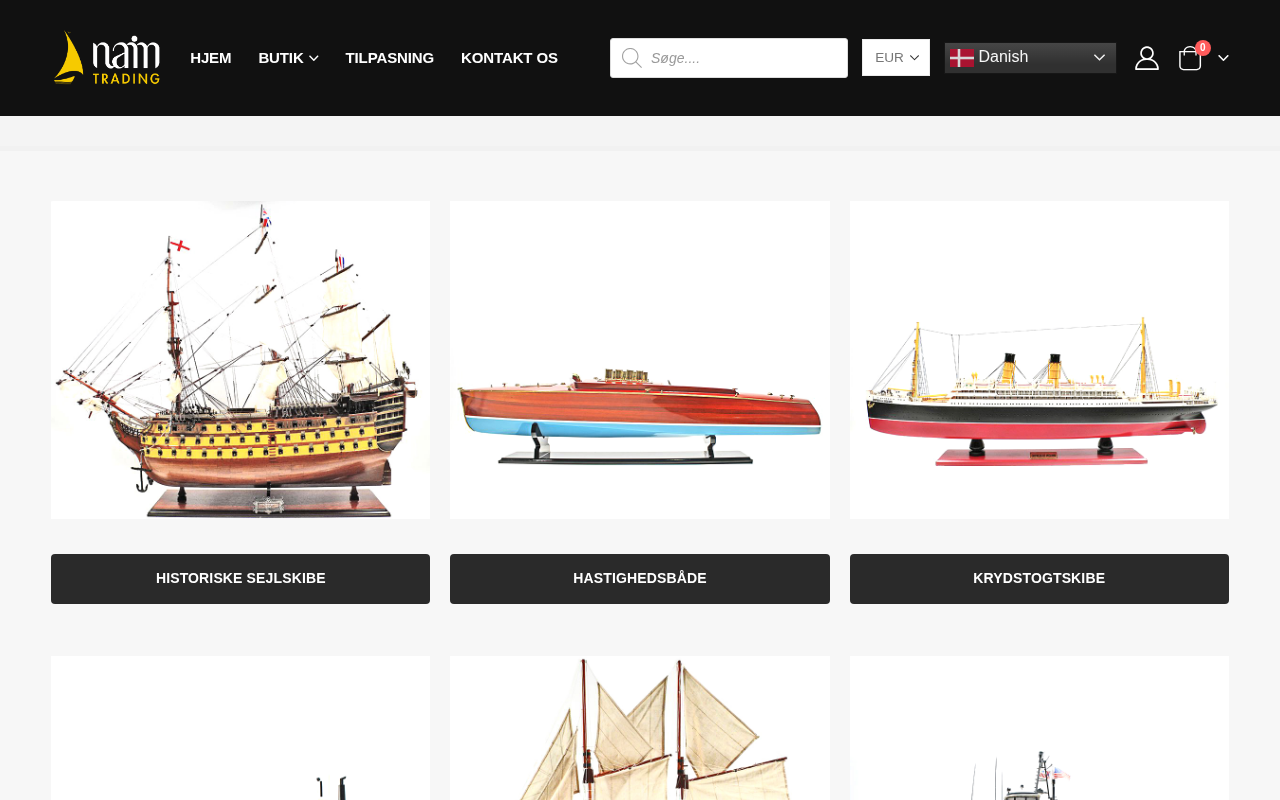
Task: Open the user account icon
Action: tap(1147, 58)
